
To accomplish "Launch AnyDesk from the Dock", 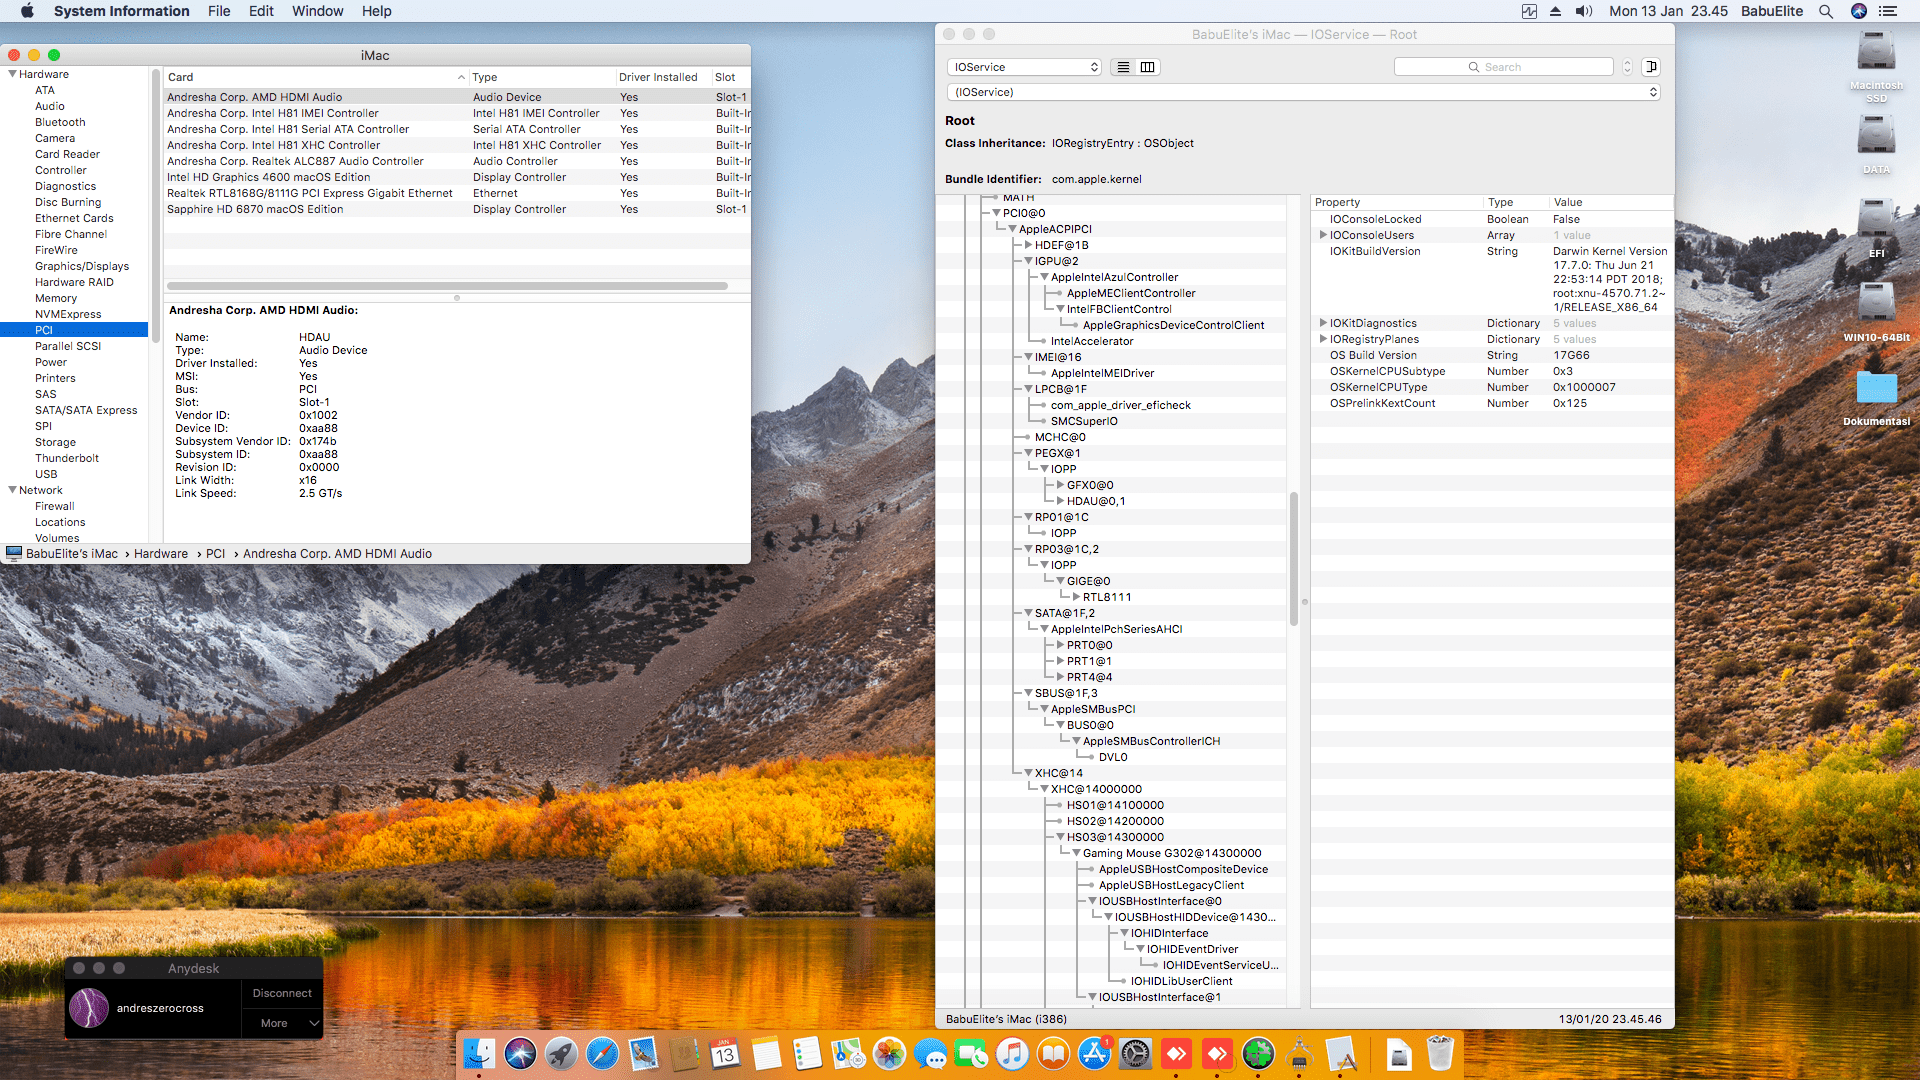I will click(x=1177, y=1055).
